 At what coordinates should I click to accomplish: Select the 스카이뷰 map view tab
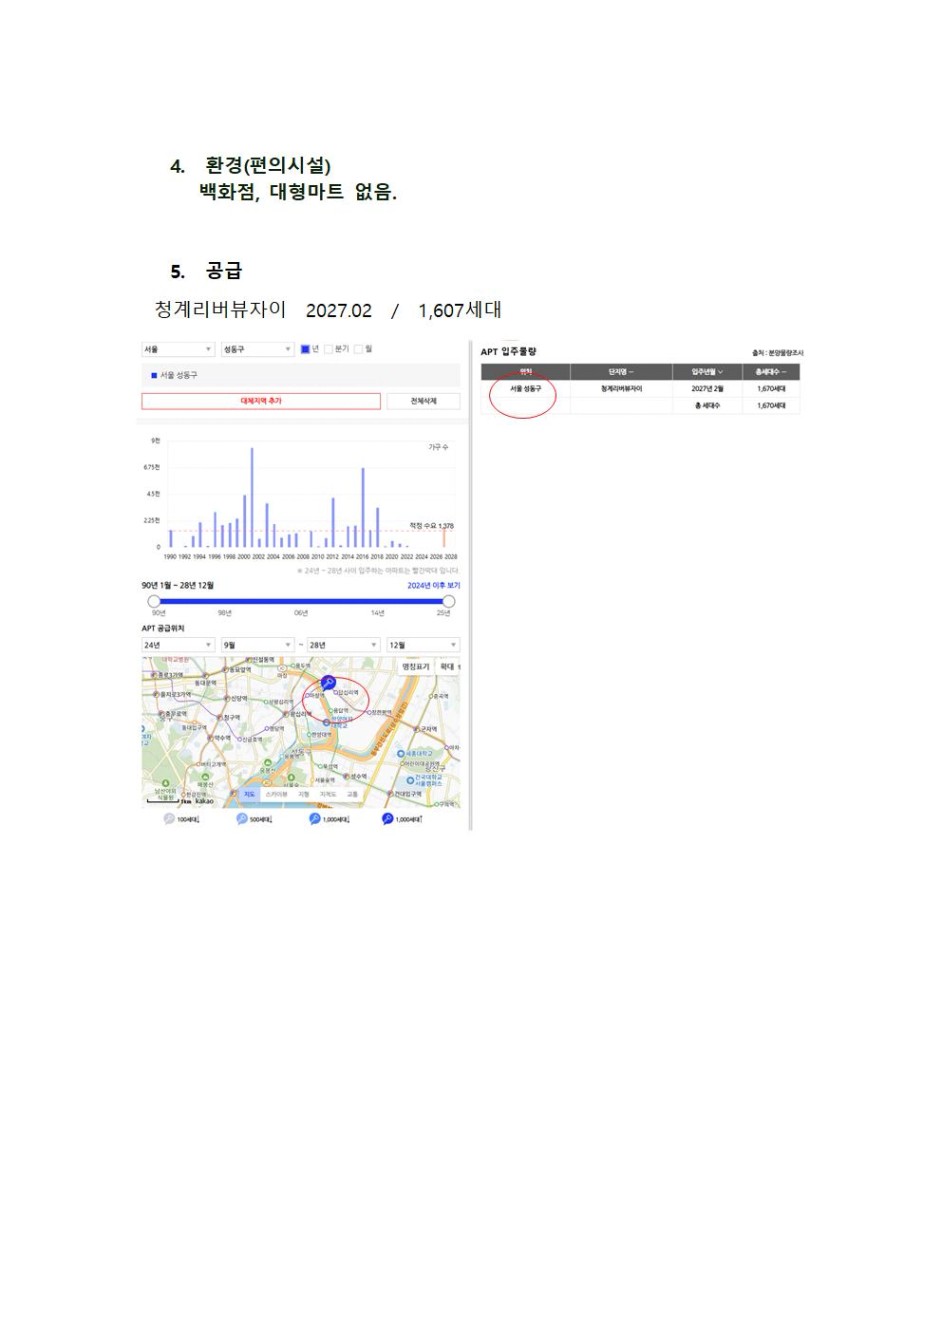(277, 794)
